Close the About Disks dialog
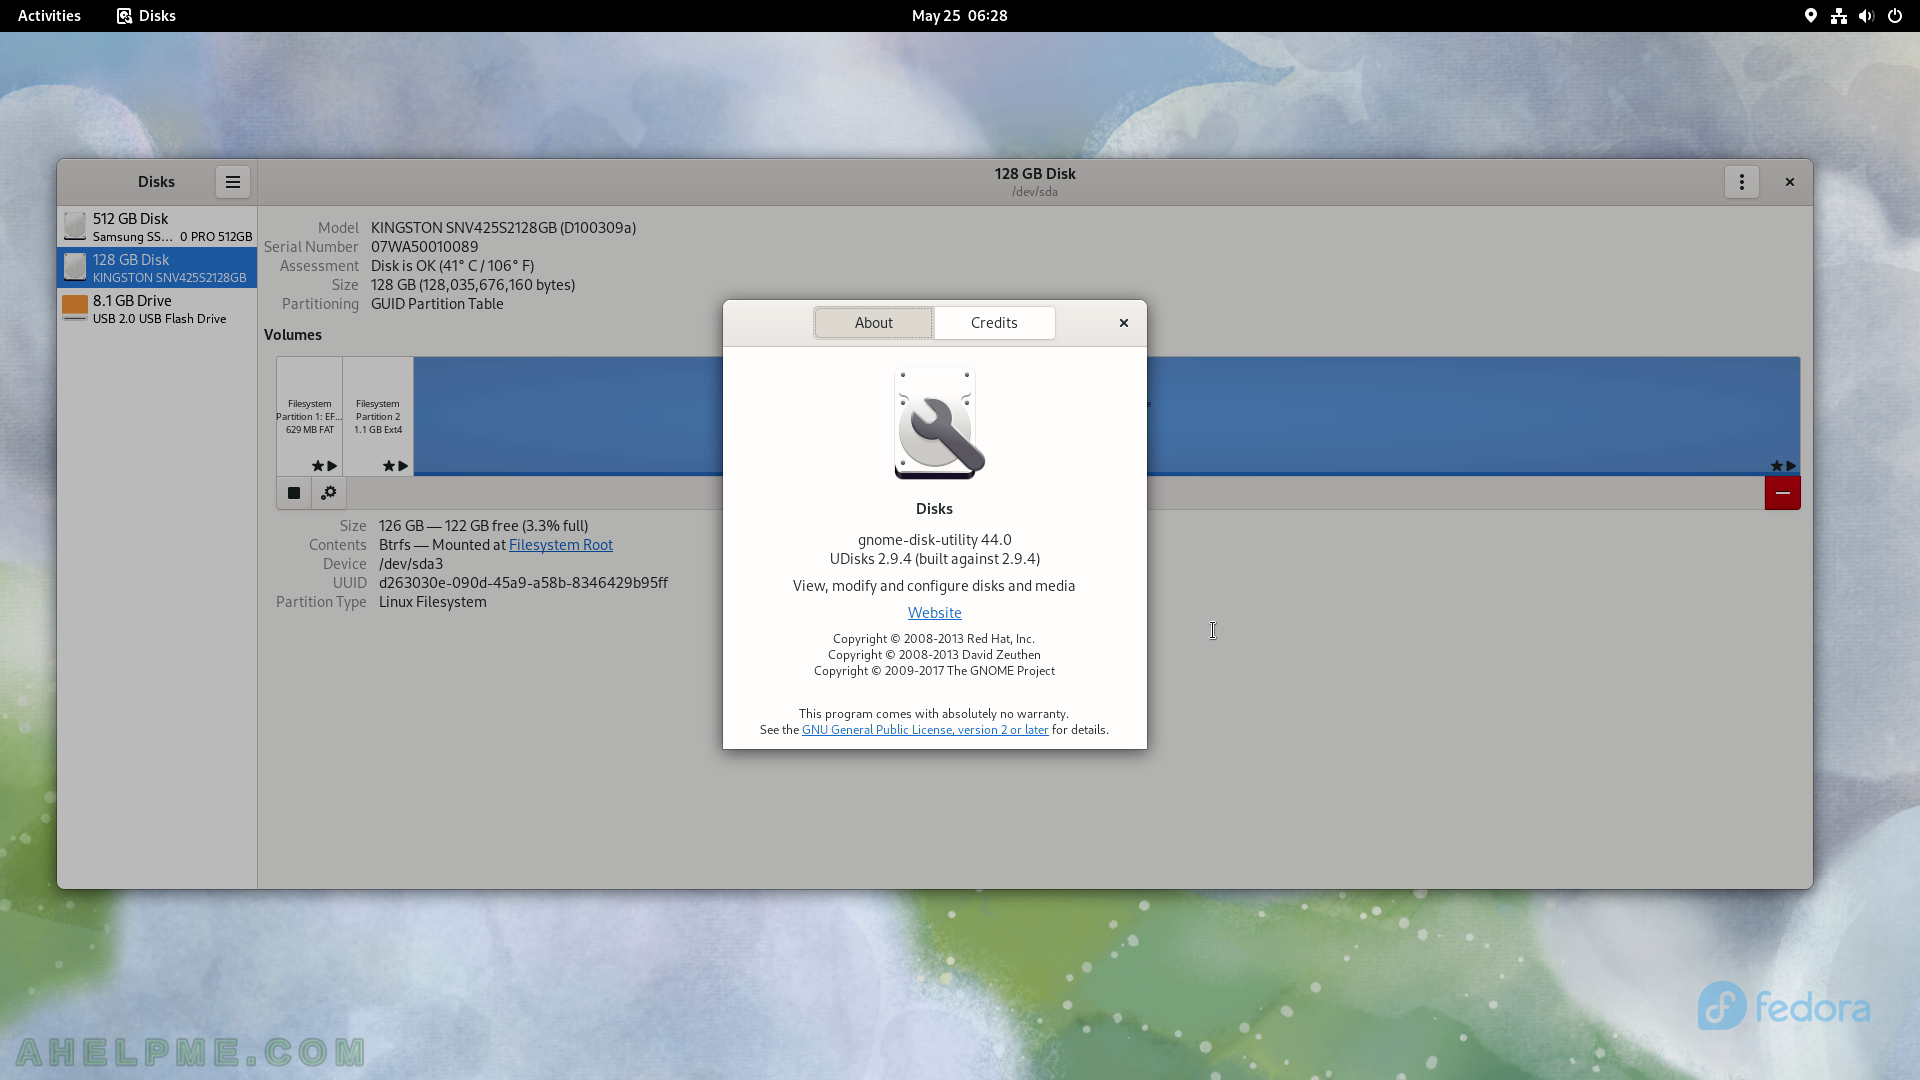 click(1123, 323)
